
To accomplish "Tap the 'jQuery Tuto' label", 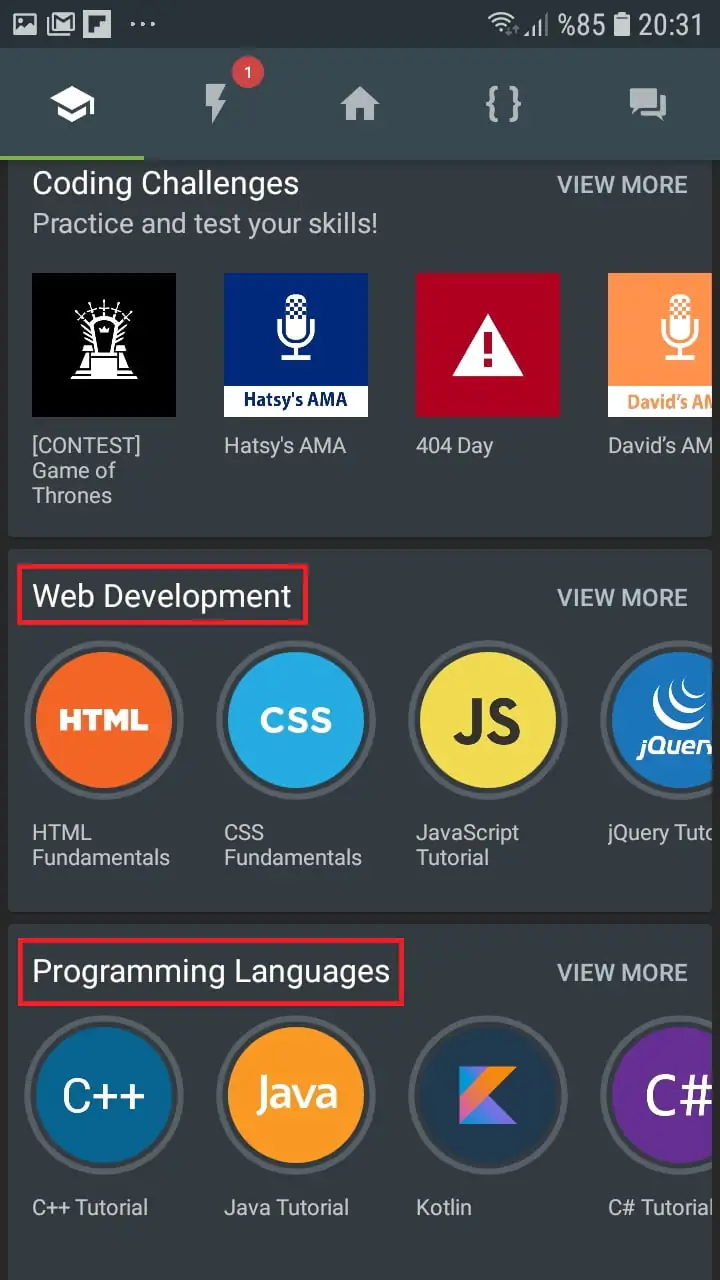I will pyautogui.click(x=660, y=833).
